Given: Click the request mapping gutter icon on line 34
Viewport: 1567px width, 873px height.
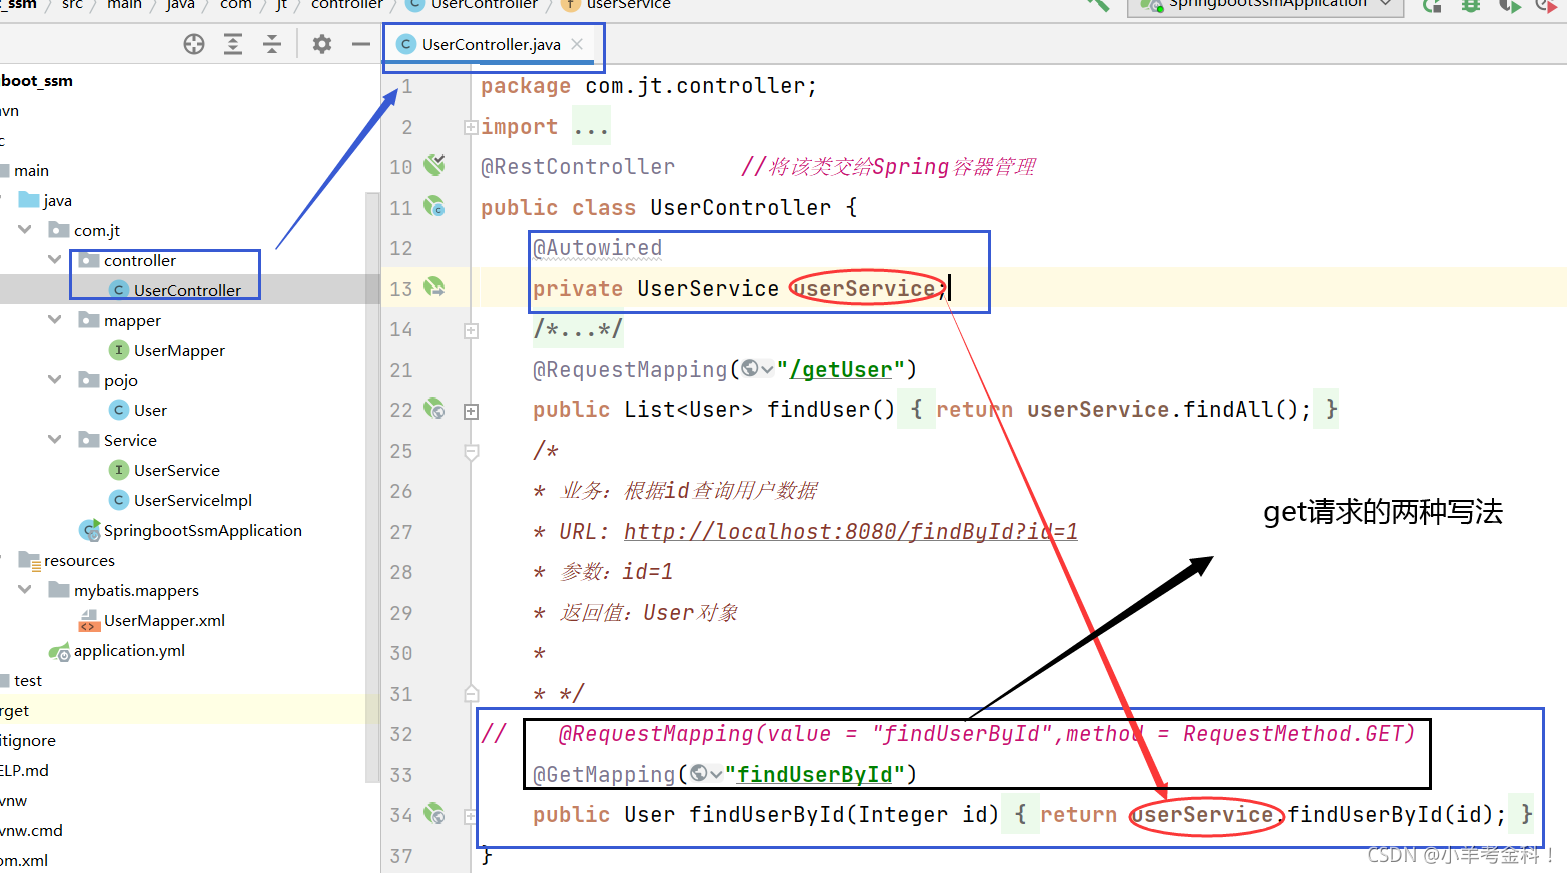Looking at the screenshot, I should (434, 814).
